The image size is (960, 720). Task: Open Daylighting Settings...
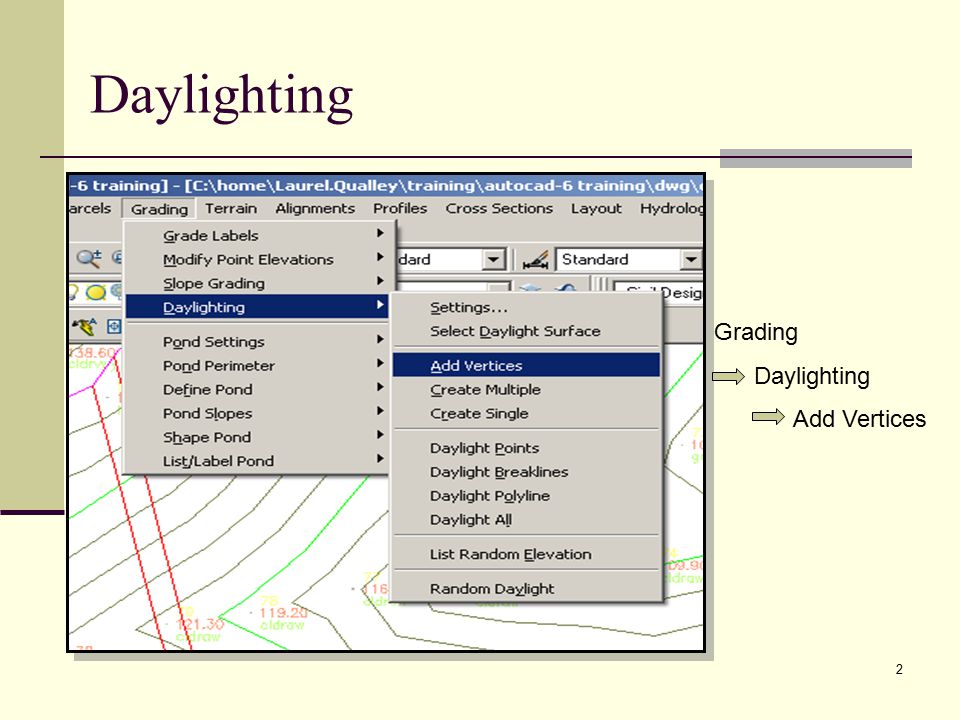click(x=526, y=307)
